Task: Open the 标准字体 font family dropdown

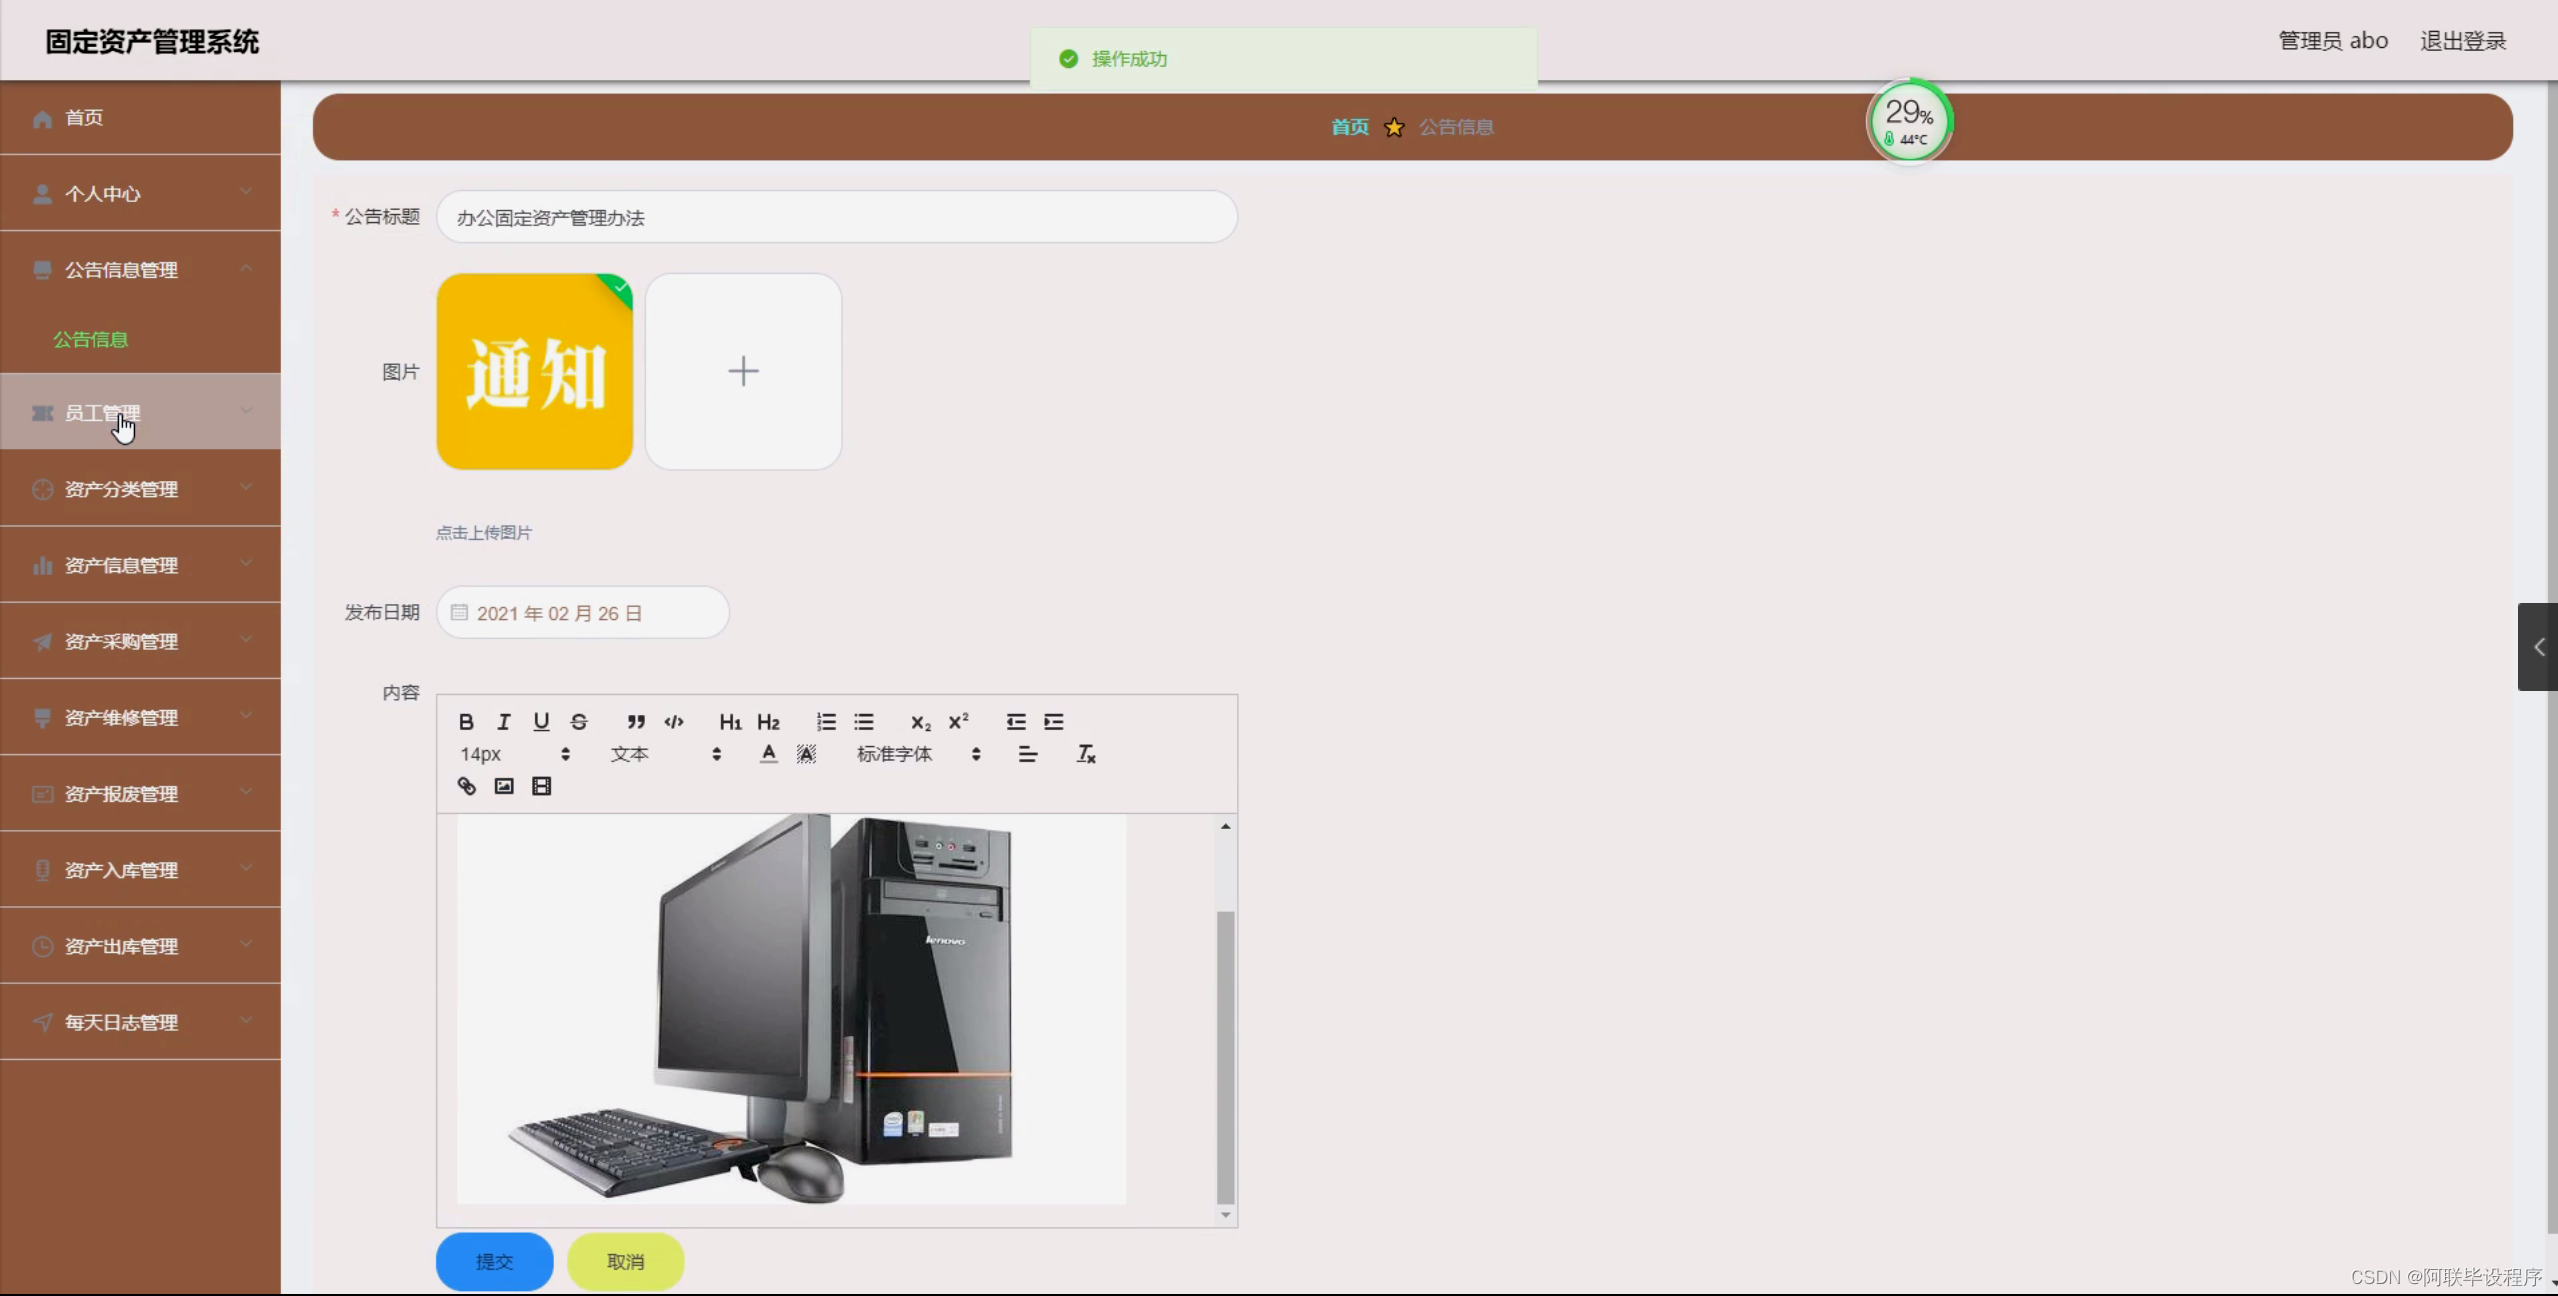Action: pos(918,754)
